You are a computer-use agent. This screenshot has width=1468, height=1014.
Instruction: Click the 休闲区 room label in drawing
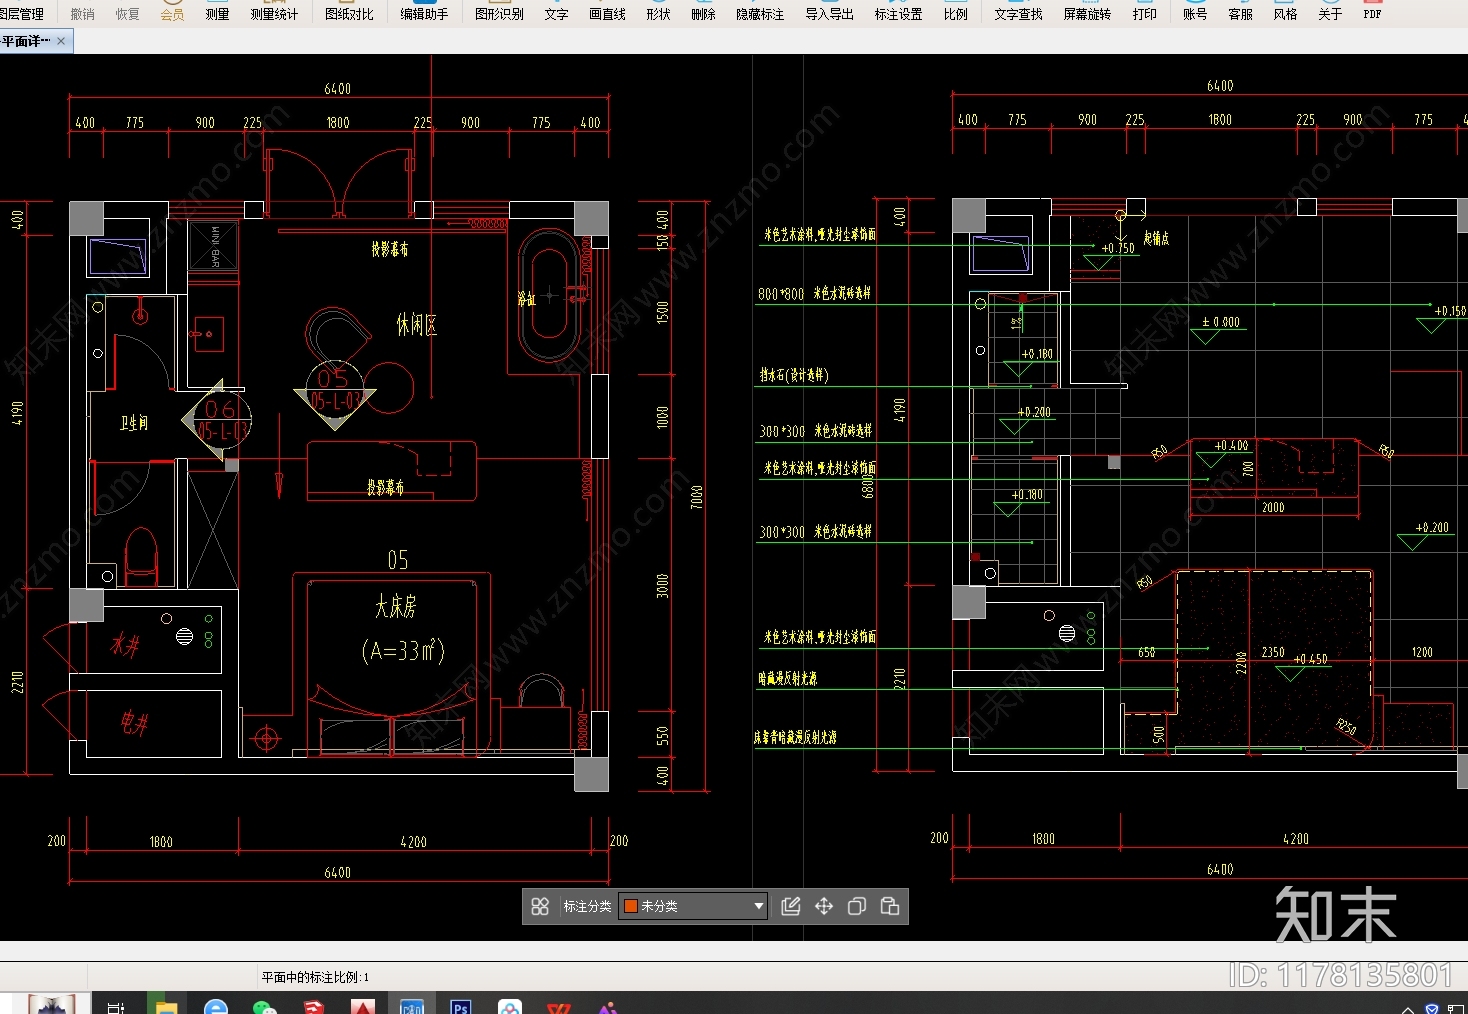point(417,325)
